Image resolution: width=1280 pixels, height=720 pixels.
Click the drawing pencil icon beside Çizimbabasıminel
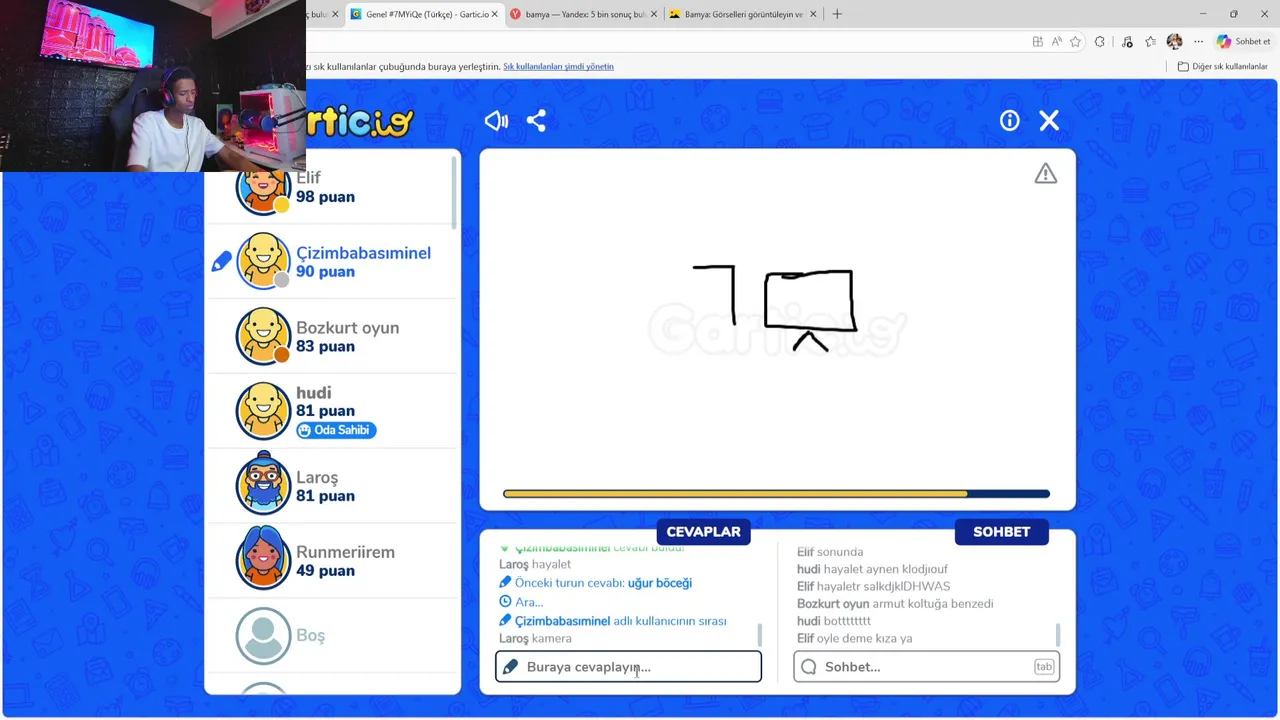pyautogui.click(x=221, y=262)
